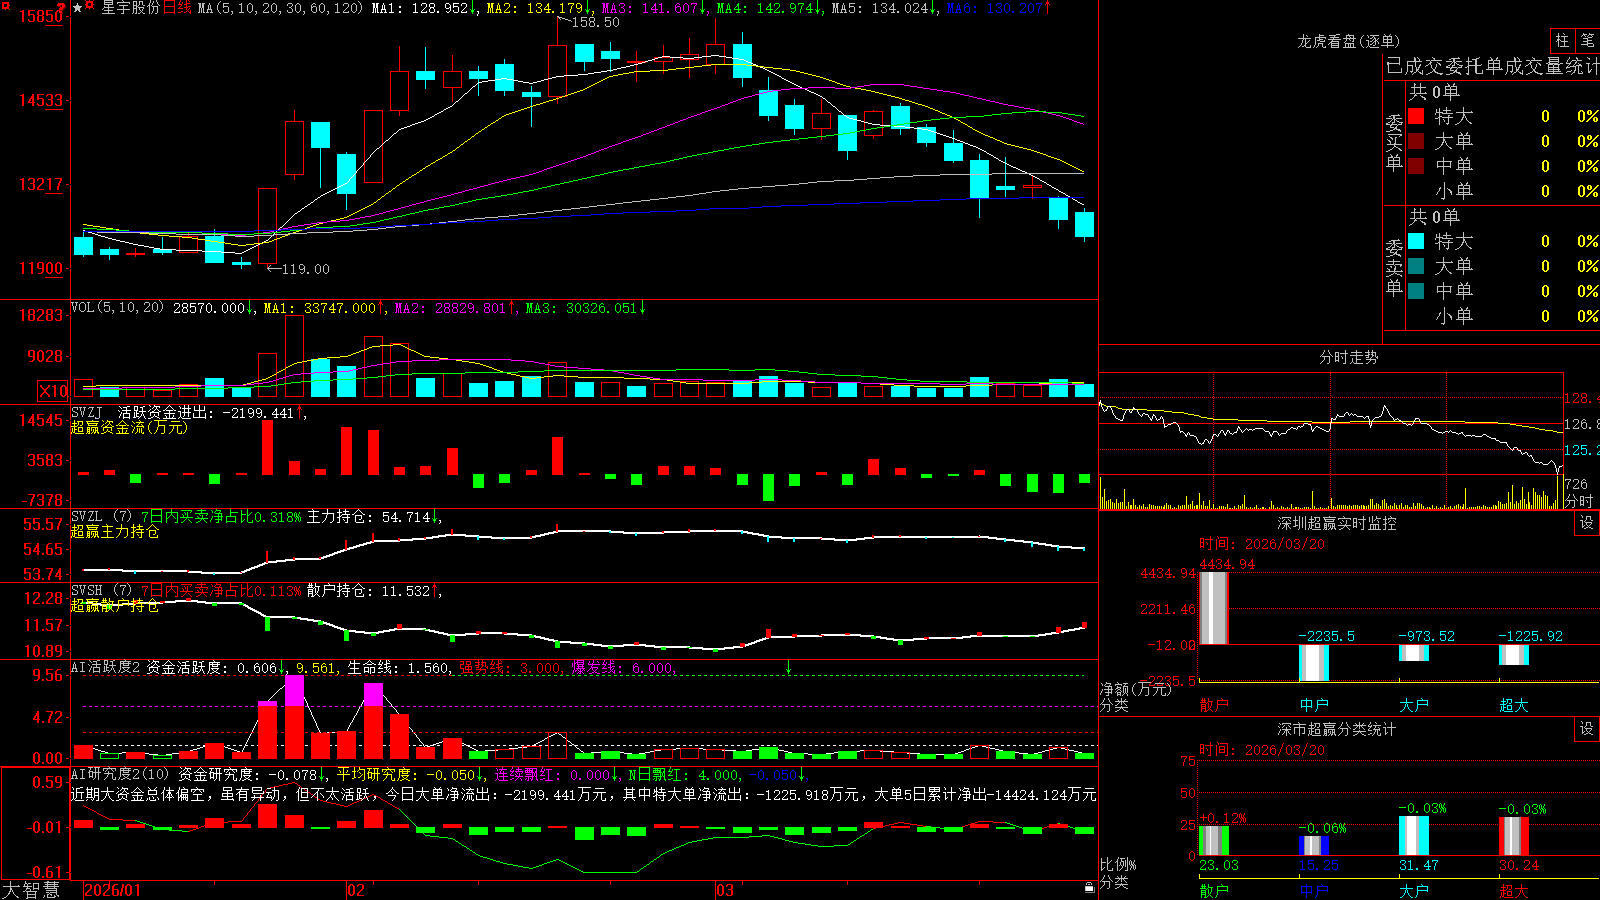Image resolution: width=1600 pixels, height=900 pixels.
Task: Click the 超赢散户持仓 label
Action: point(115,605)
